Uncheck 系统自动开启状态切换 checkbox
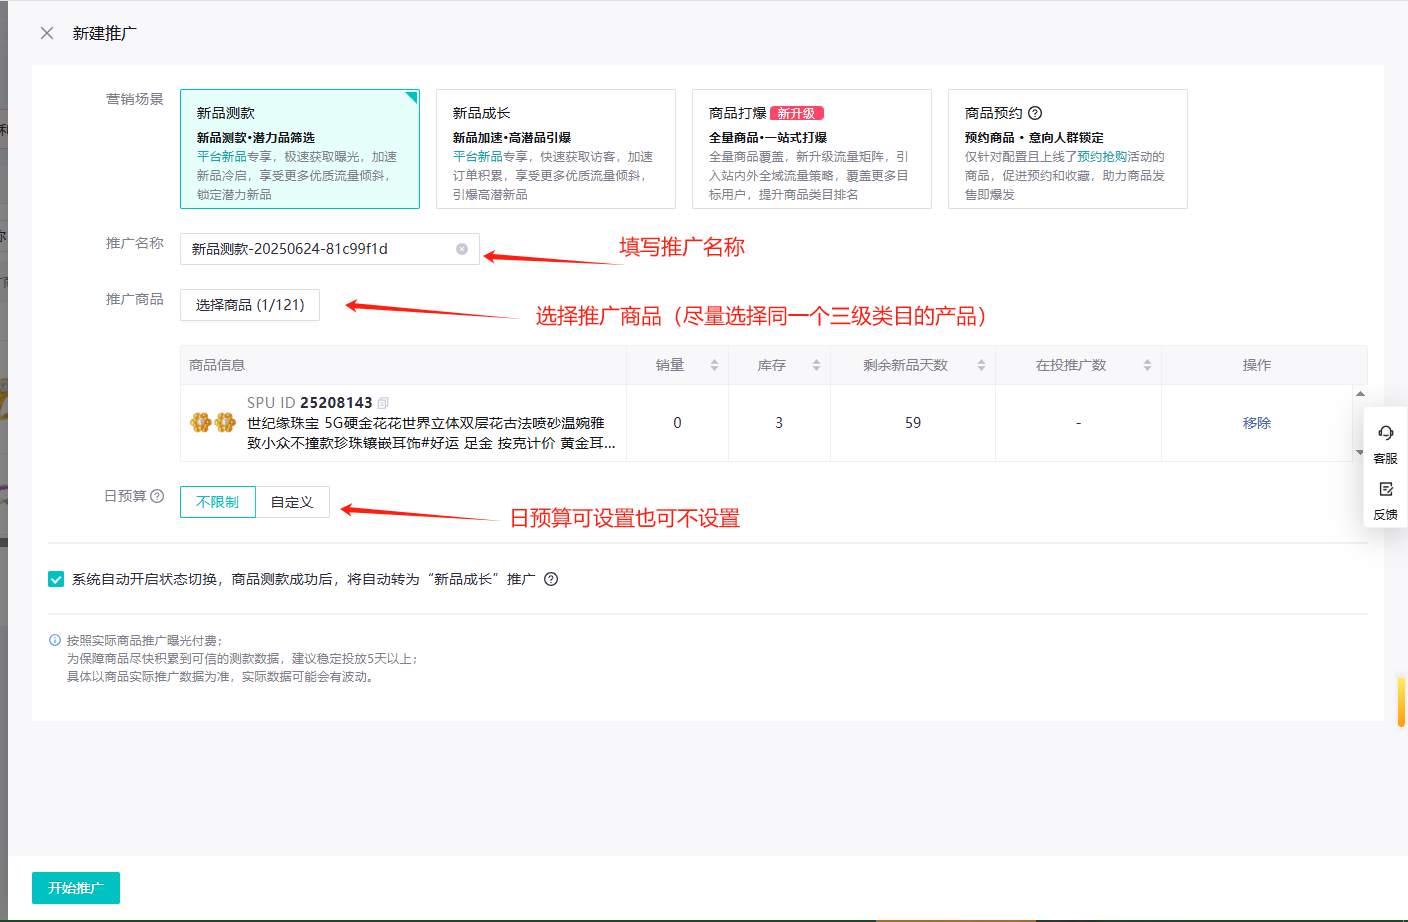The width and height of the screenshot is (1408, 922). click(56, 579)
